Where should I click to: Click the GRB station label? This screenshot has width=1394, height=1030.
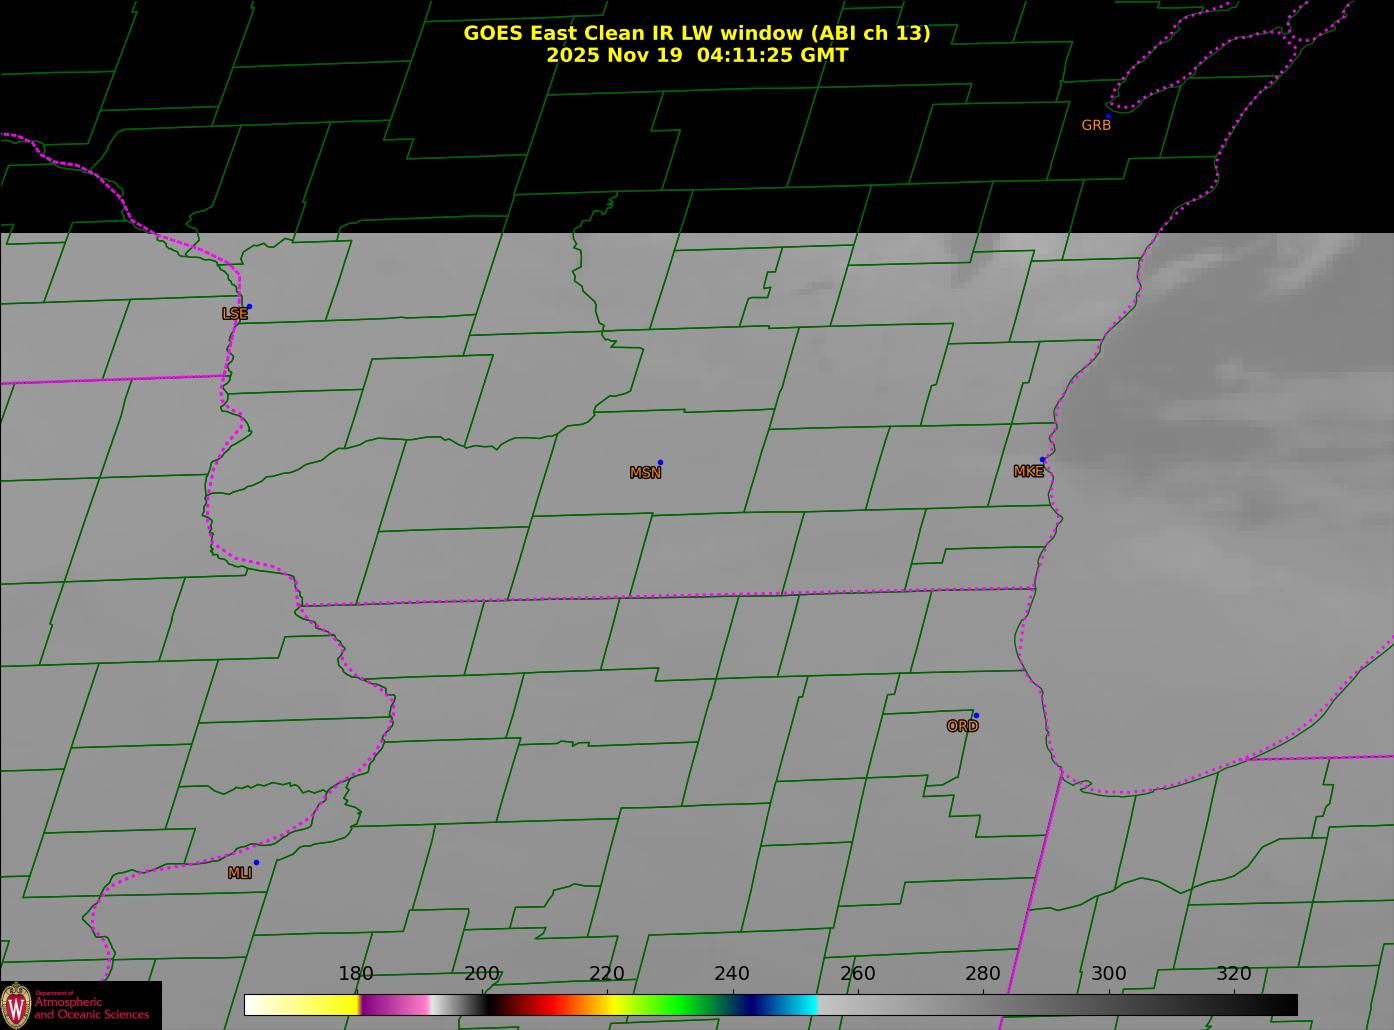1096,125
